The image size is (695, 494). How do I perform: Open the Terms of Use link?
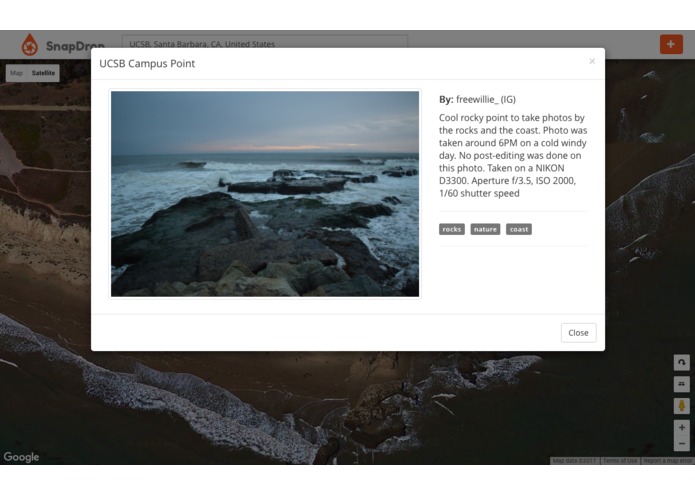pyautogui.click(x=620, y=461)
